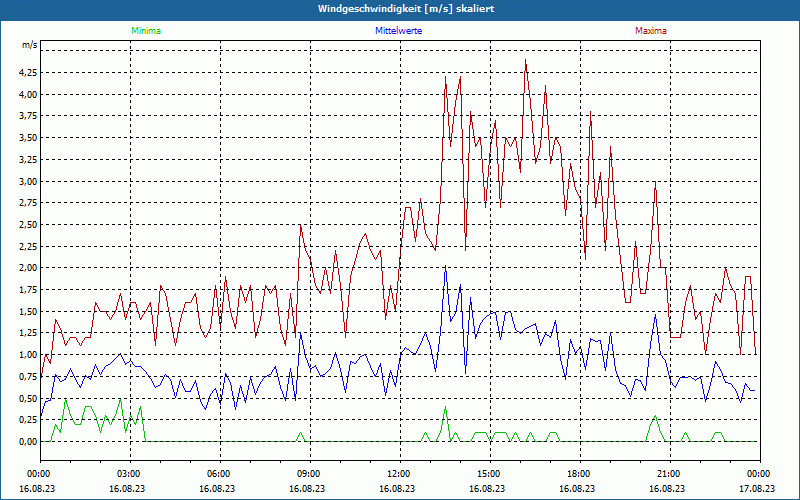Click the 03:00 time axis label
The image size is (800, 500).
(130, 474)
